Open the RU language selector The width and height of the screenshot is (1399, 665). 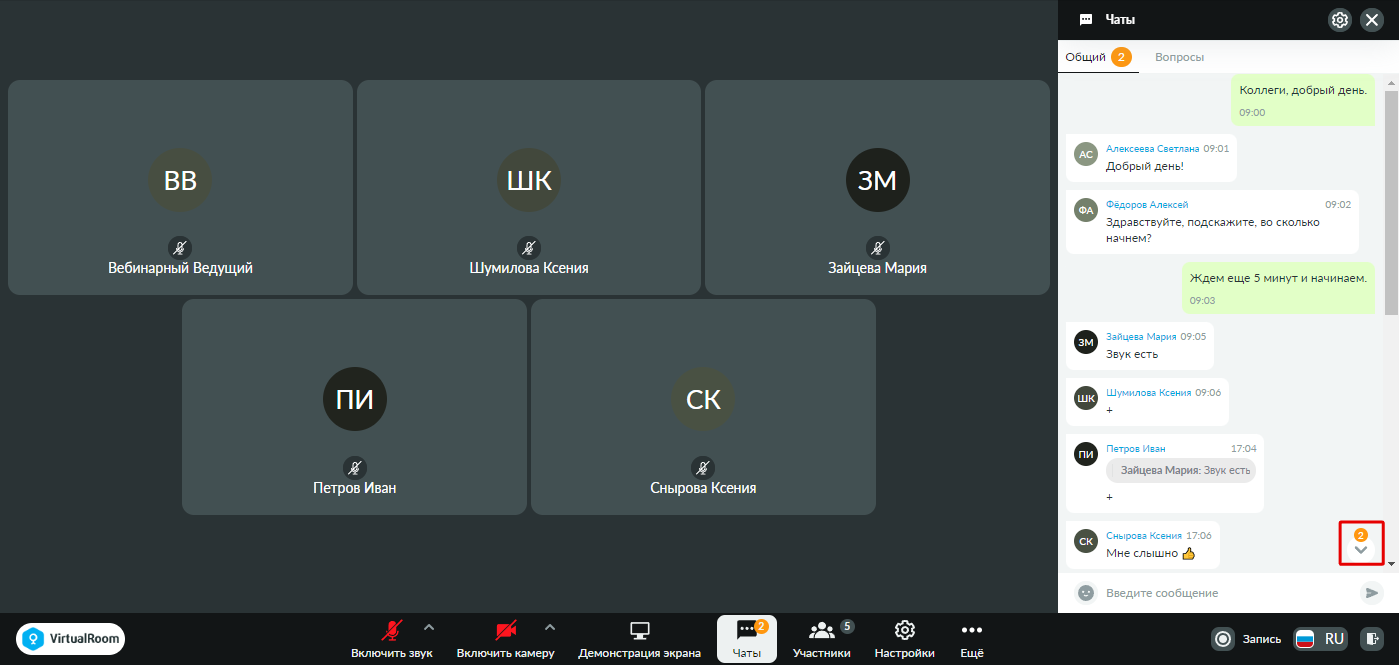[x=1321, y=638]
